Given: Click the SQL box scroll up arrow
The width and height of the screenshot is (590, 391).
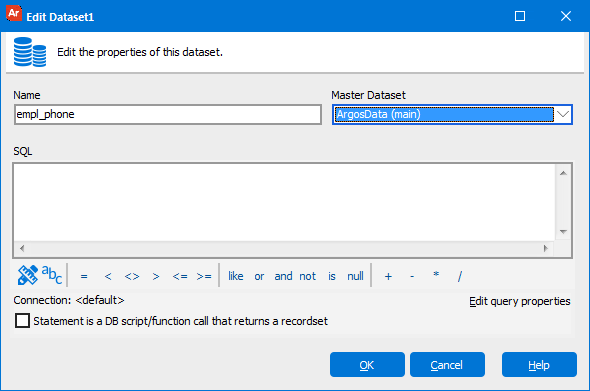Looking at the screenshot, I should coord(563,173).
